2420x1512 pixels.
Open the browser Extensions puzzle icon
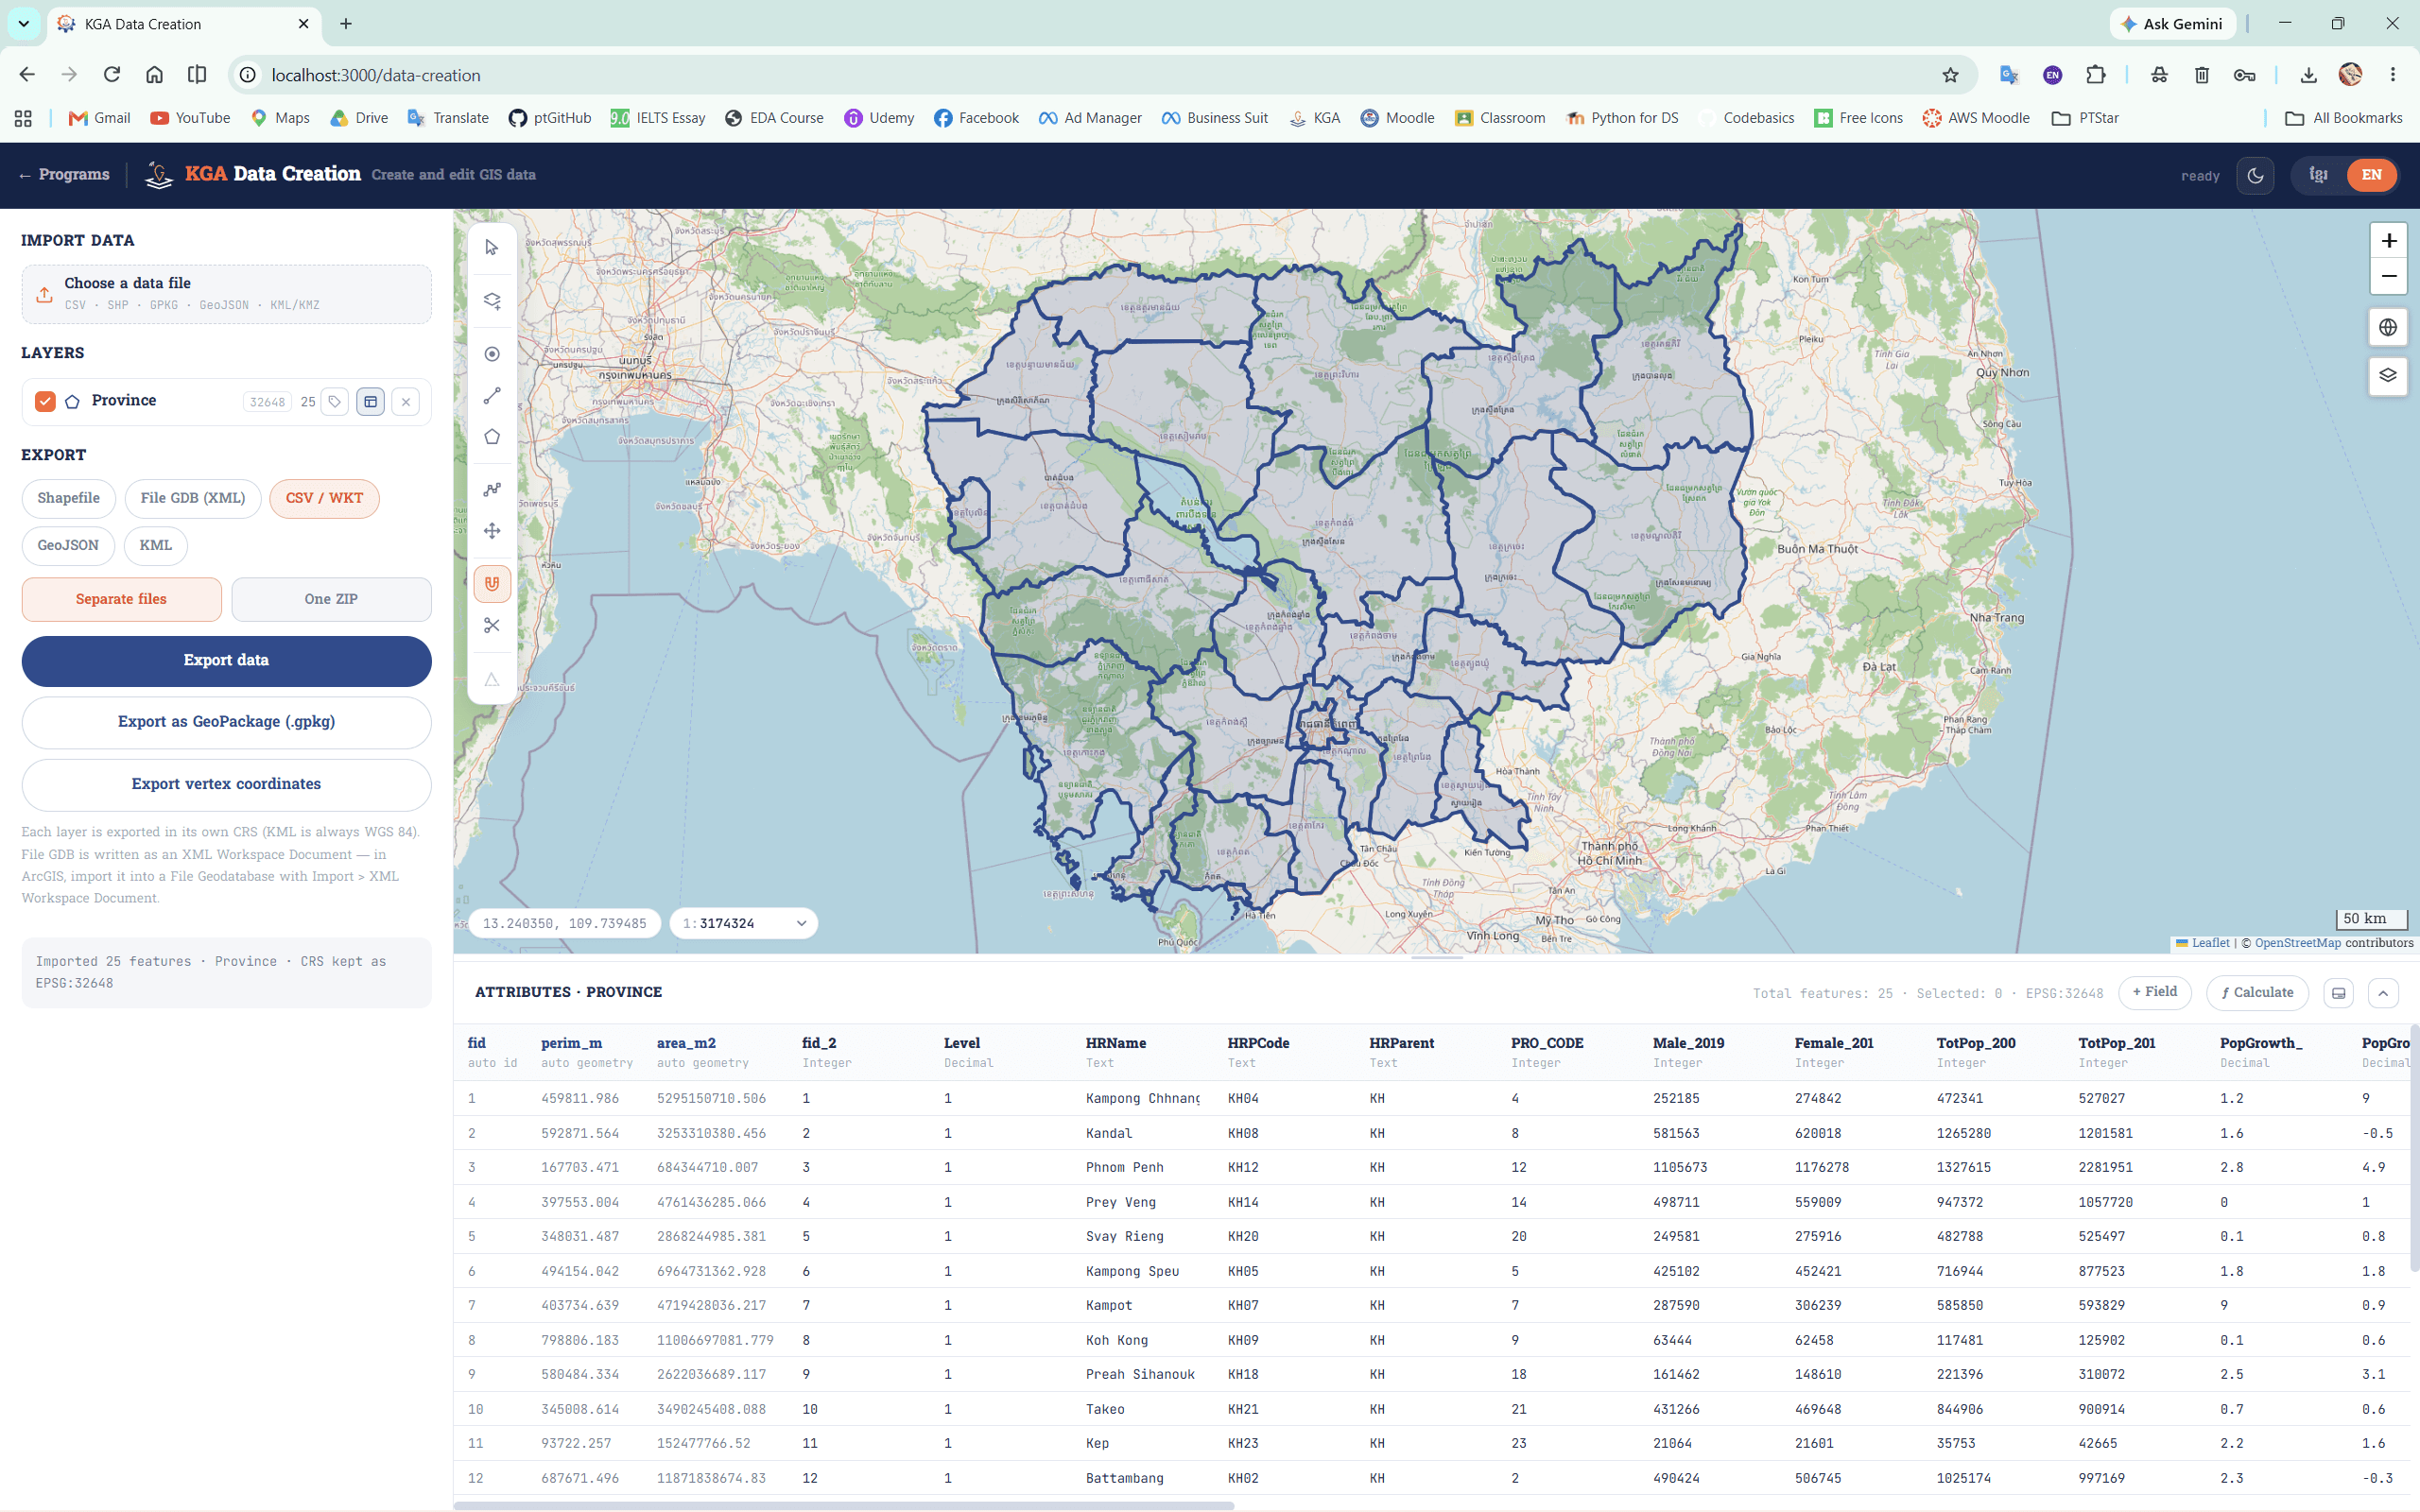[2095, 75]
